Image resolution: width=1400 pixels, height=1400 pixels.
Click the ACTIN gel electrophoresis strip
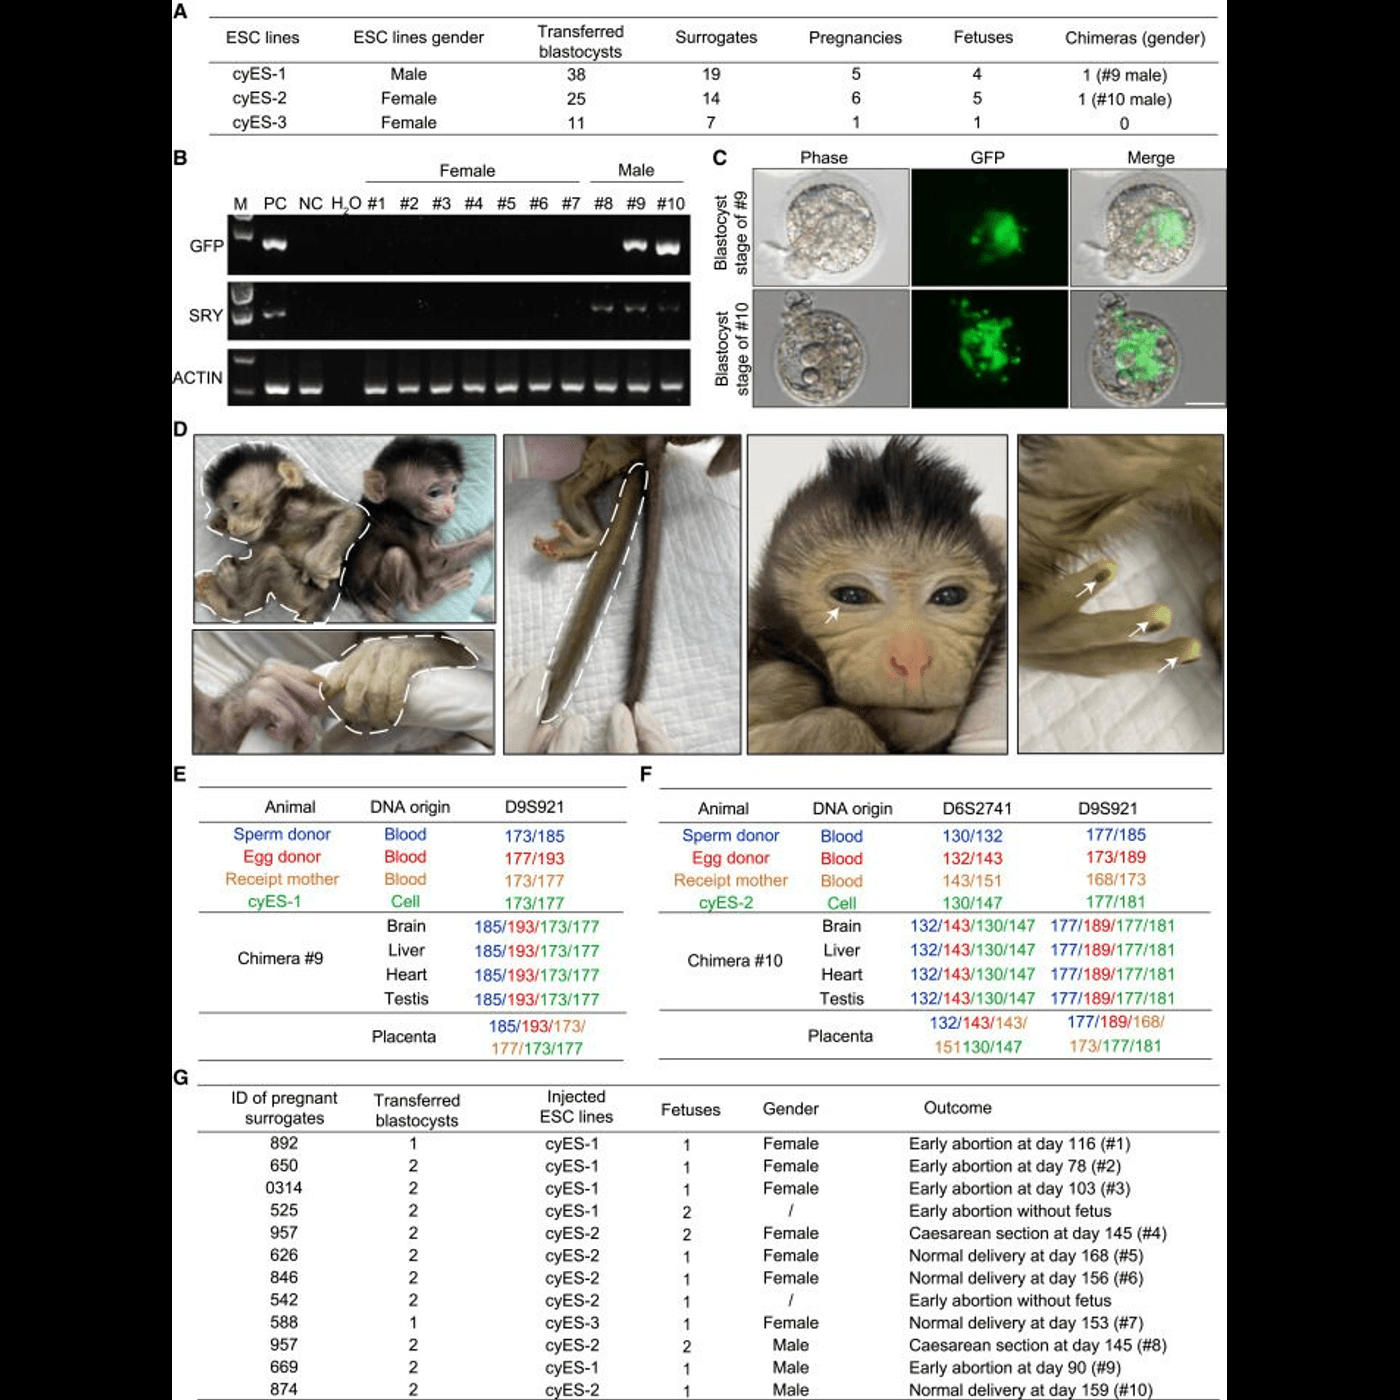tap(458, 377)
